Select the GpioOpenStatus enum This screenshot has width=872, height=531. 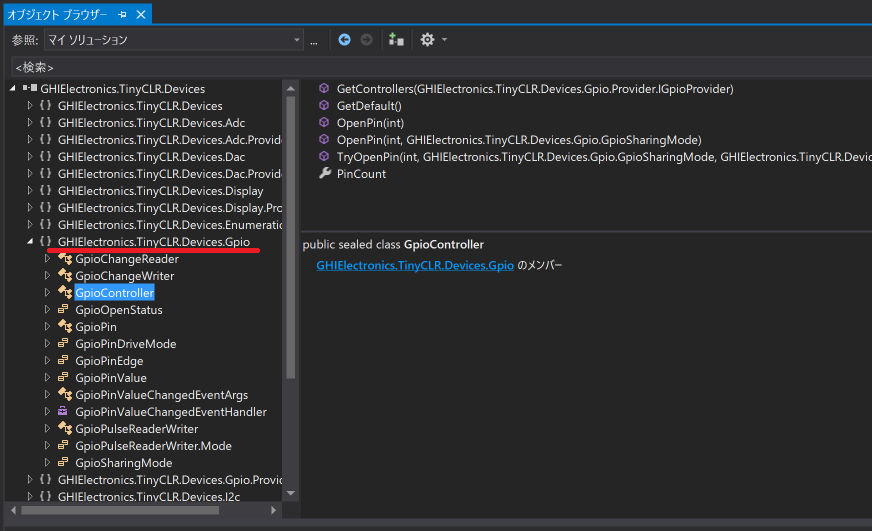tap(119, 310)
